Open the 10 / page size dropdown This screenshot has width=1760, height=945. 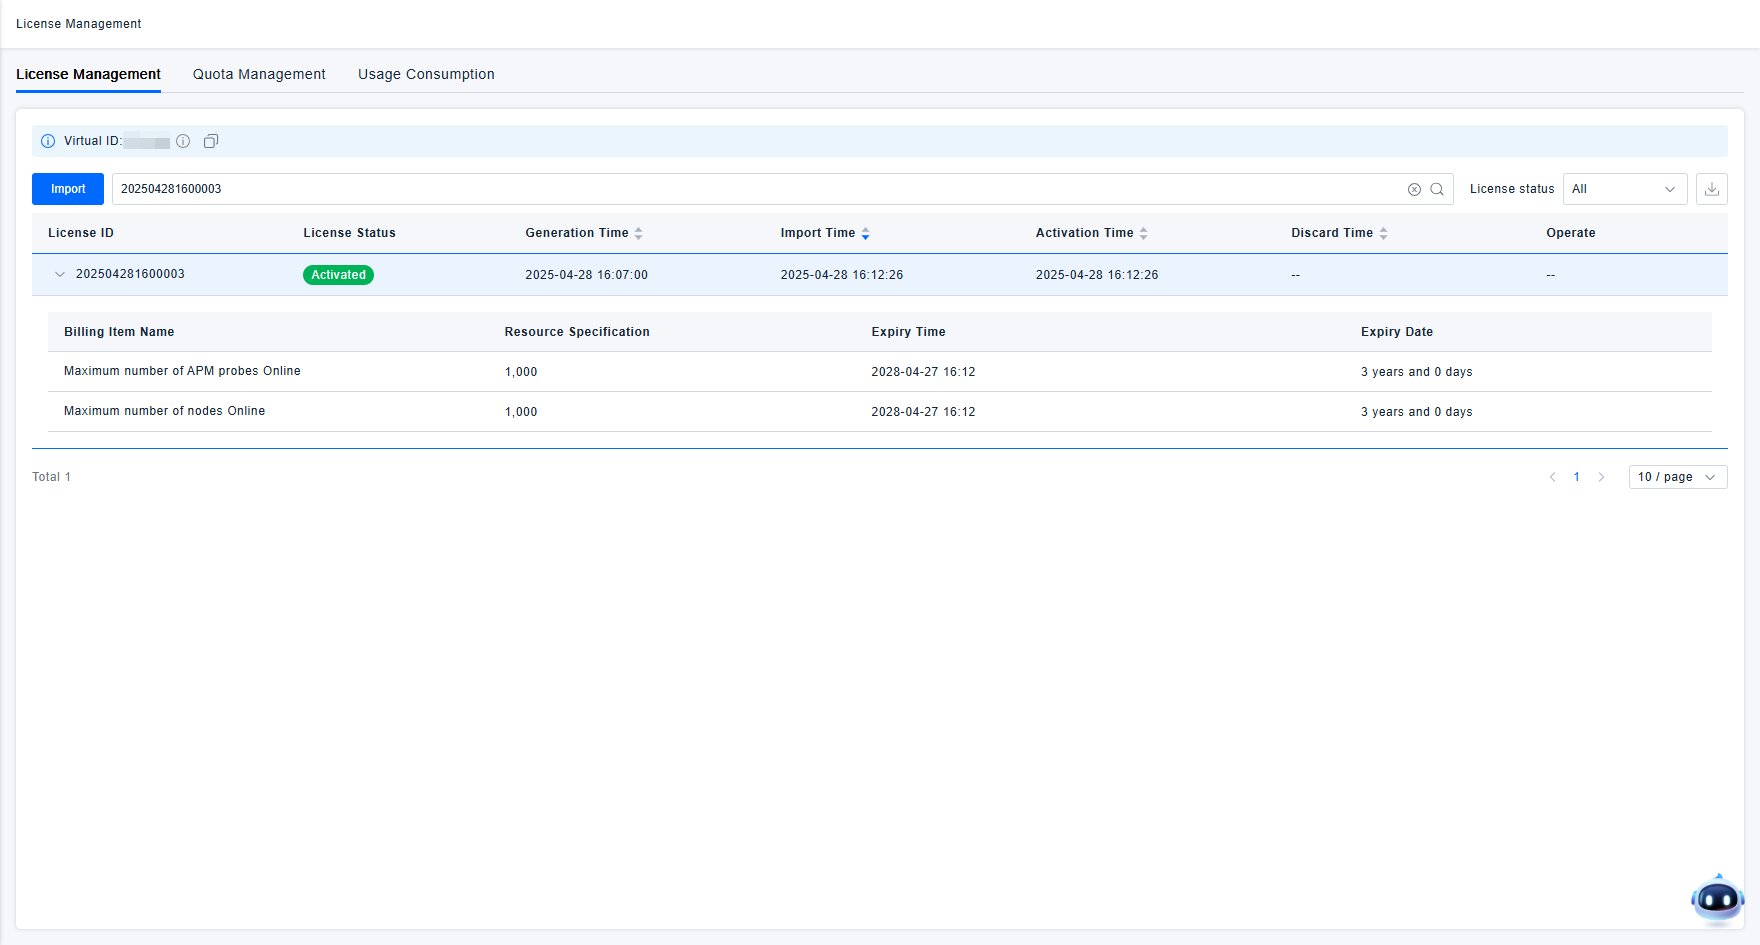(x=1677, y=477)
